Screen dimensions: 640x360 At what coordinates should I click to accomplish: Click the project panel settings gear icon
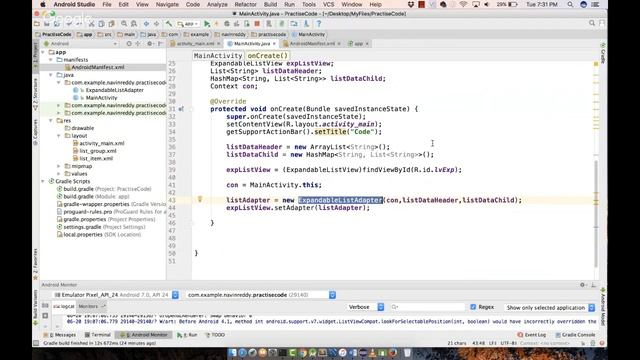point(150,44)
